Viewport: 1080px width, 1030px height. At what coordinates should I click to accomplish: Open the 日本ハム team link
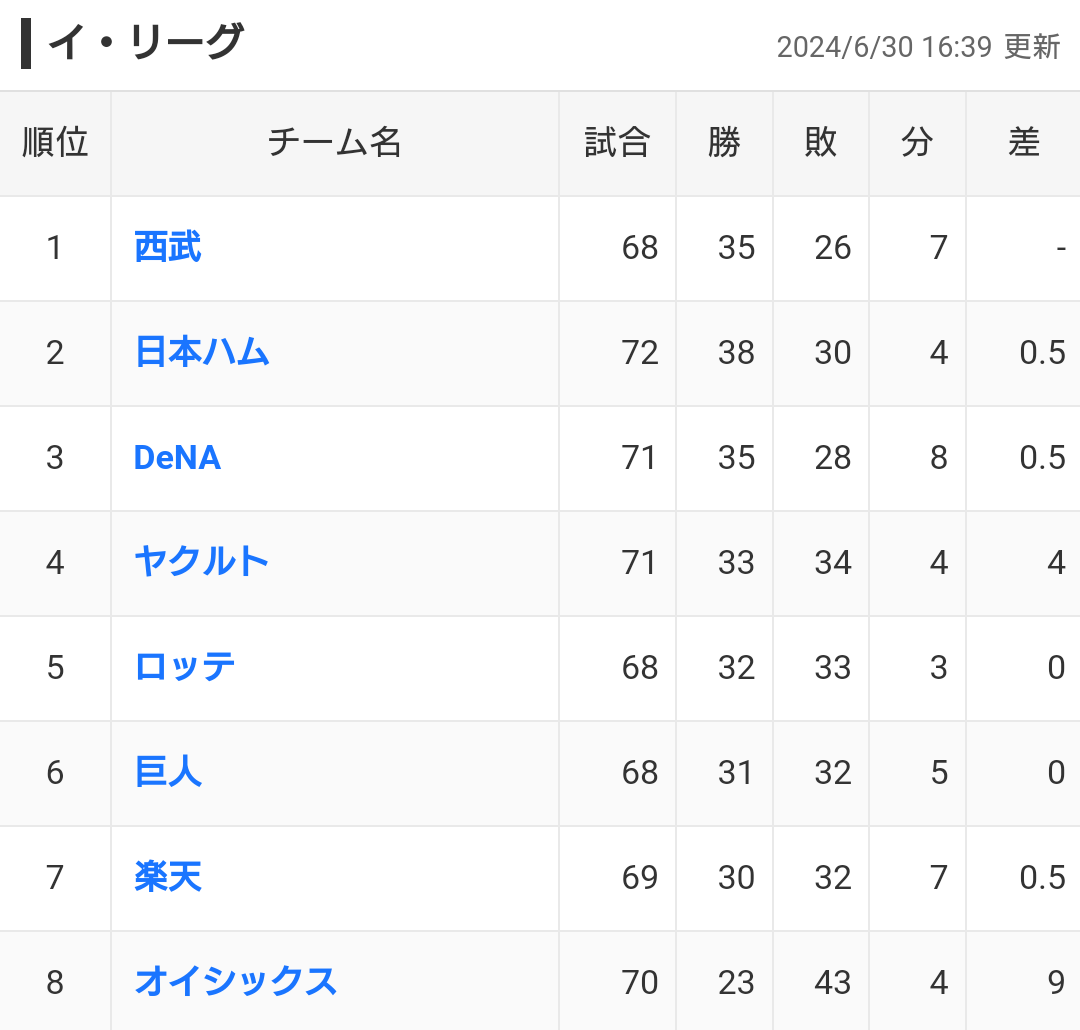pos(202,352)
